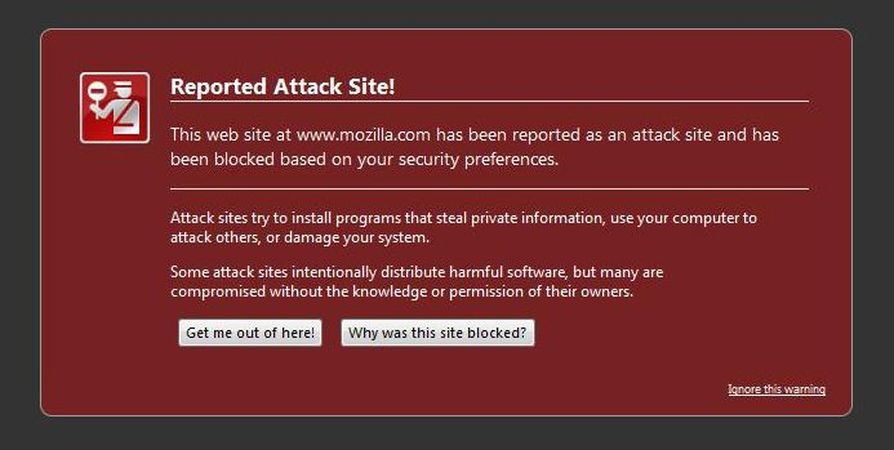The image size is (894, 450).
Task: Click the divider line below the blocked-site description
Action: (x=489, y=188)
